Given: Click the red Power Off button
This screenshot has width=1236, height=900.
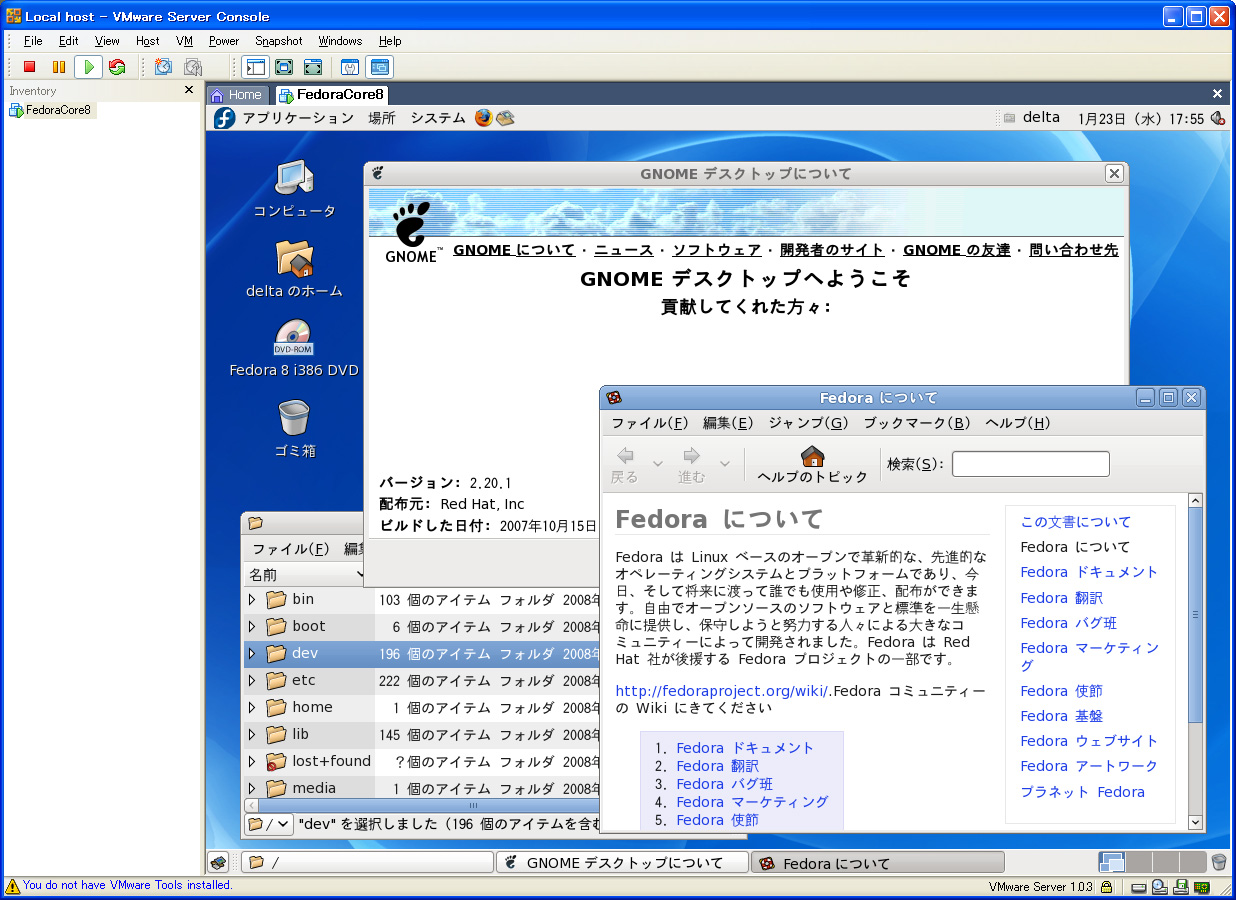Looking at the screenshot, I should pos(30,67).
